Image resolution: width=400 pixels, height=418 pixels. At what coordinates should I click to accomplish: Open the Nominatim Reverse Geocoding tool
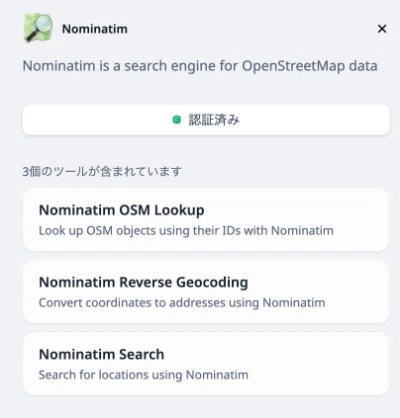[206, 292]
